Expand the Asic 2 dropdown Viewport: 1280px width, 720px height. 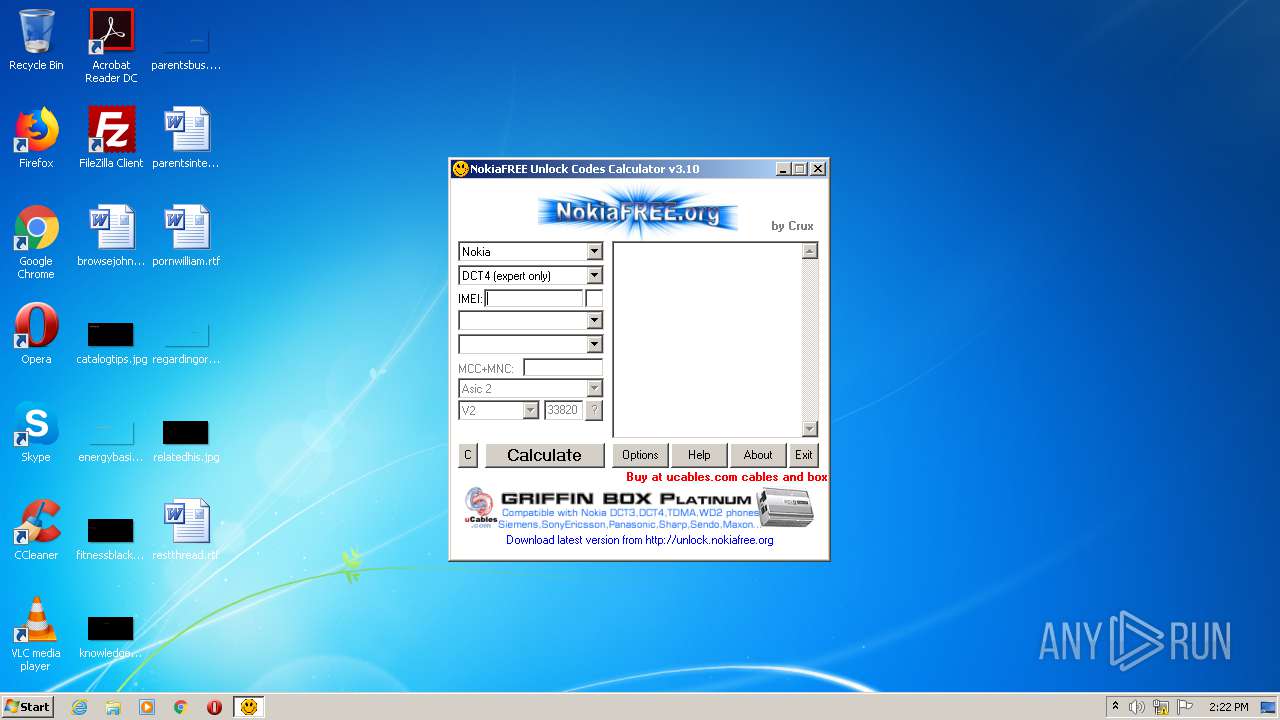coord(594,388)
